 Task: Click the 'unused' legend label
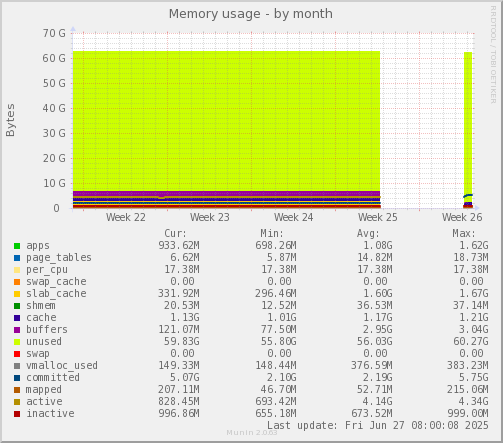(44, 342)
